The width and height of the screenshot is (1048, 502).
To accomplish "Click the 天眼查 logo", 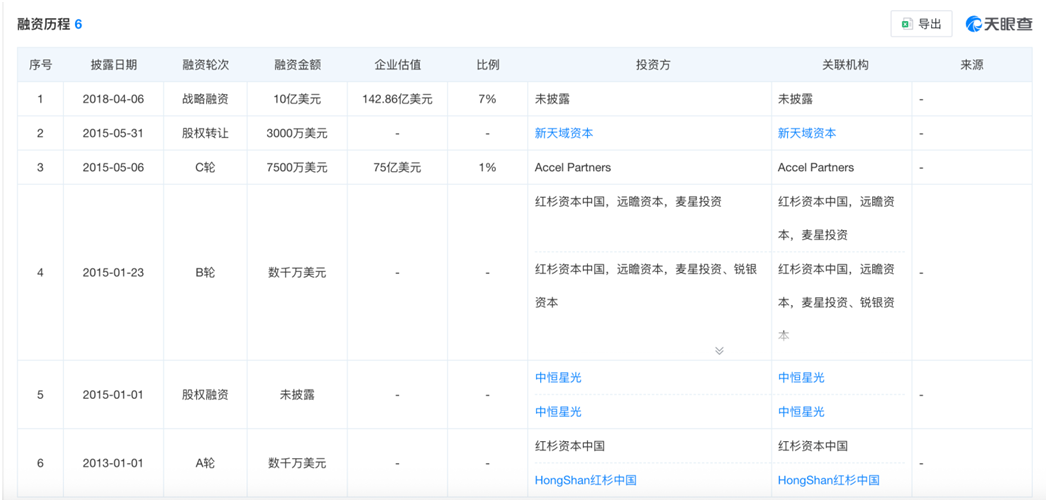I will [x=999, y=24].
